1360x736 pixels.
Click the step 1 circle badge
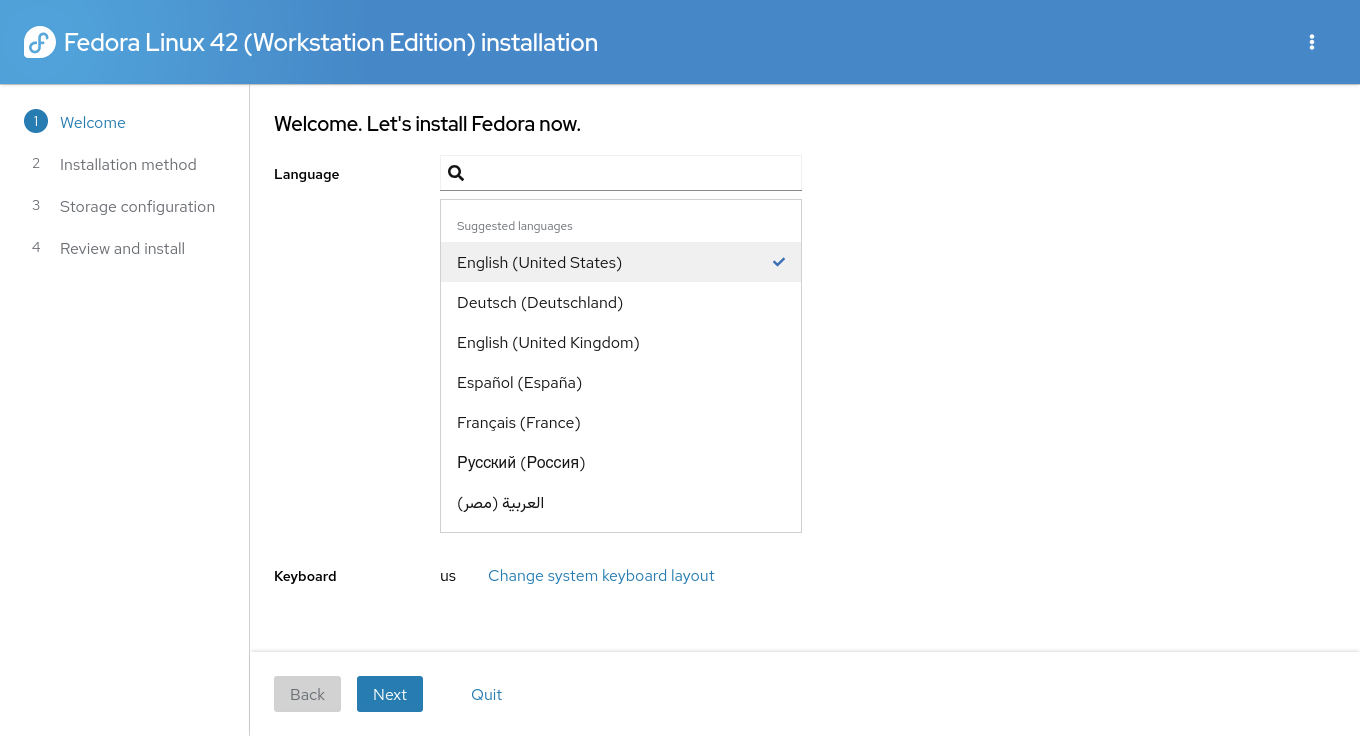(x=35, y=122)
